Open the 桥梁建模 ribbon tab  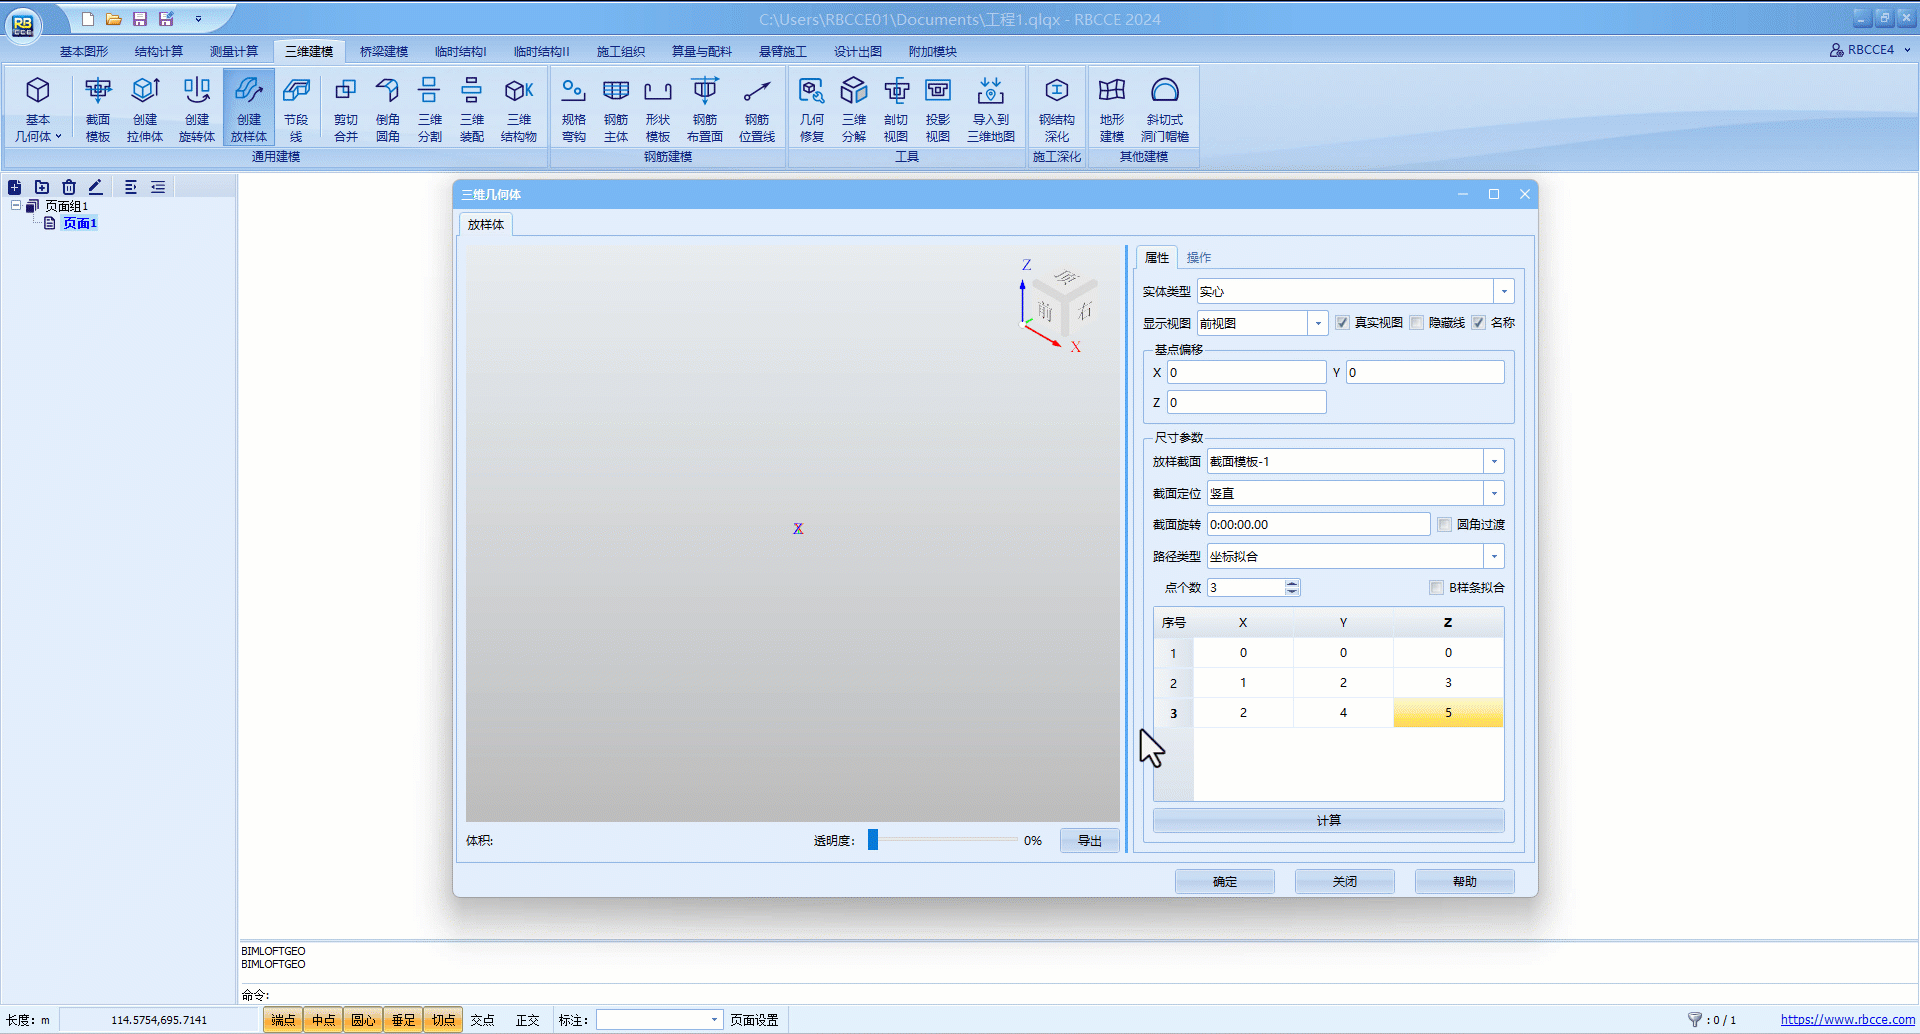pyautogui.click(x=384, y=52)
